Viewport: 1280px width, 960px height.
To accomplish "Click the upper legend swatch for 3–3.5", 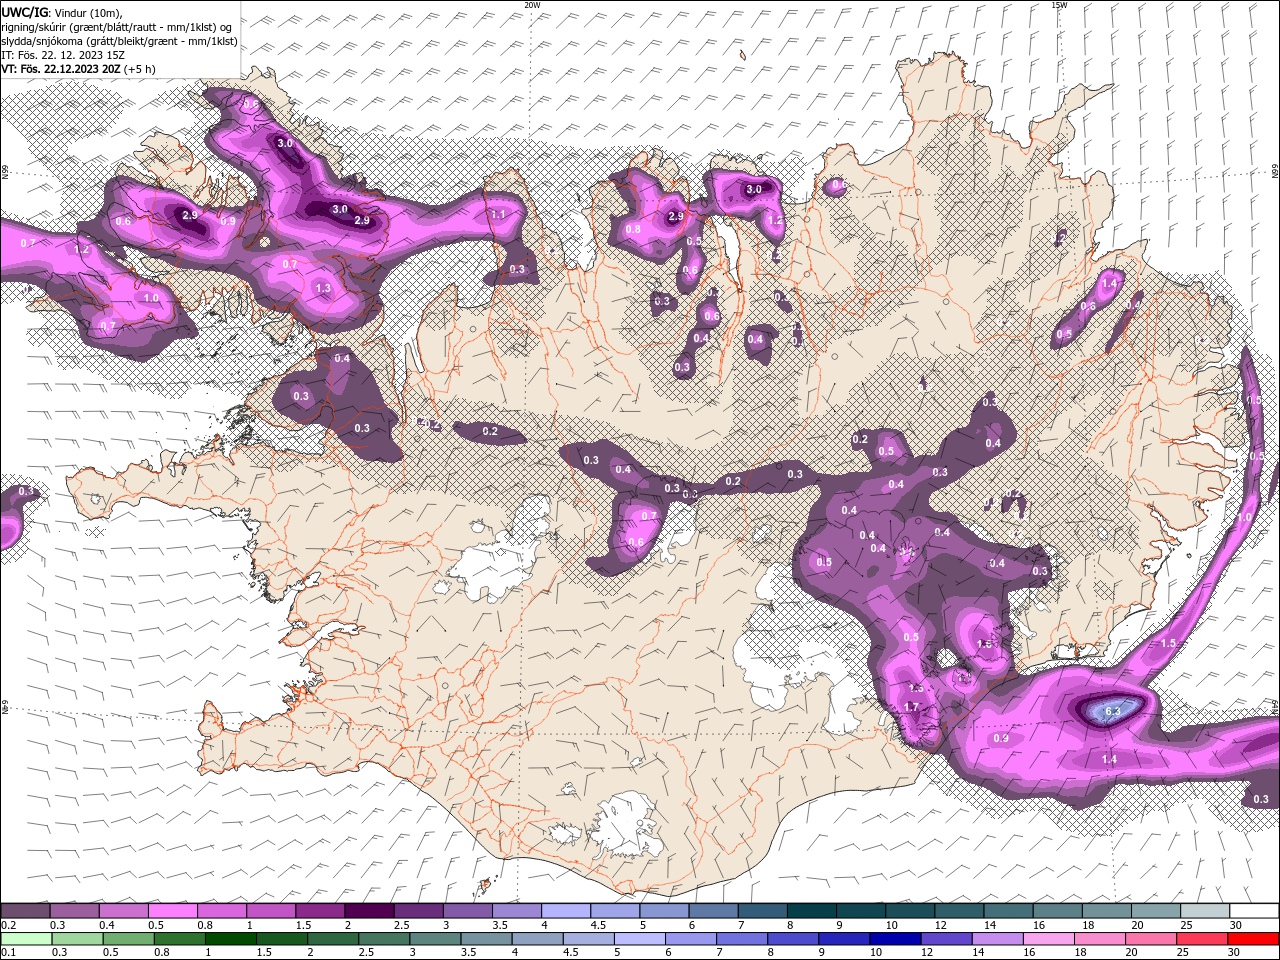I will 468,911.
